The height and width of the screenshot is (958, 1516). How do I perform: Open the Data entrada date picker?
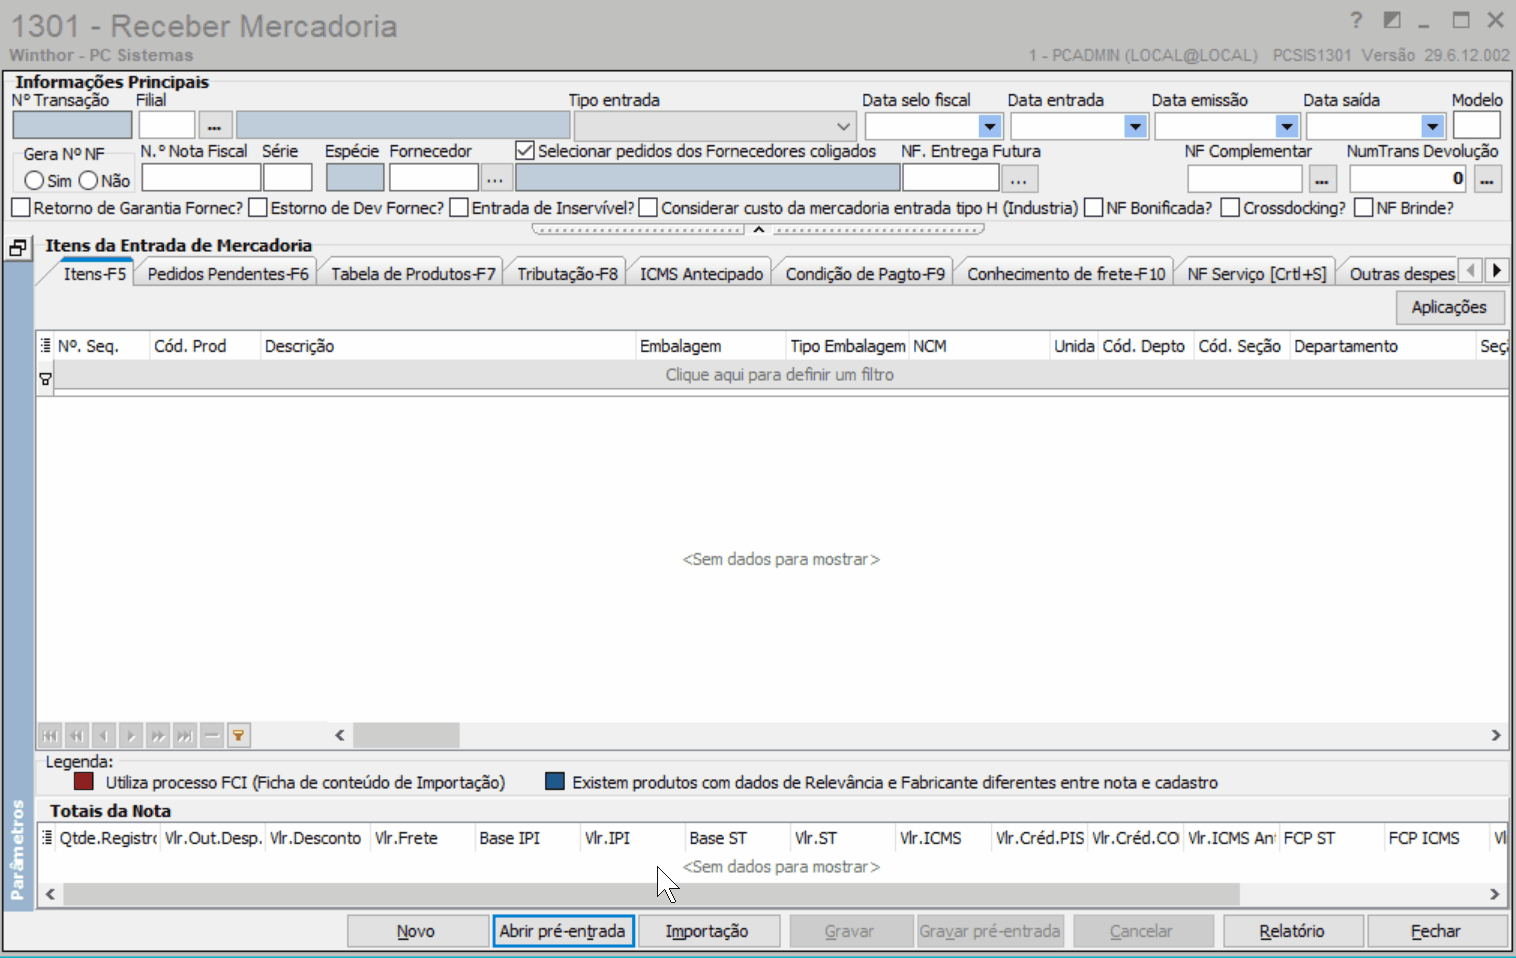pyautogui.click(x=1135, y=127)
